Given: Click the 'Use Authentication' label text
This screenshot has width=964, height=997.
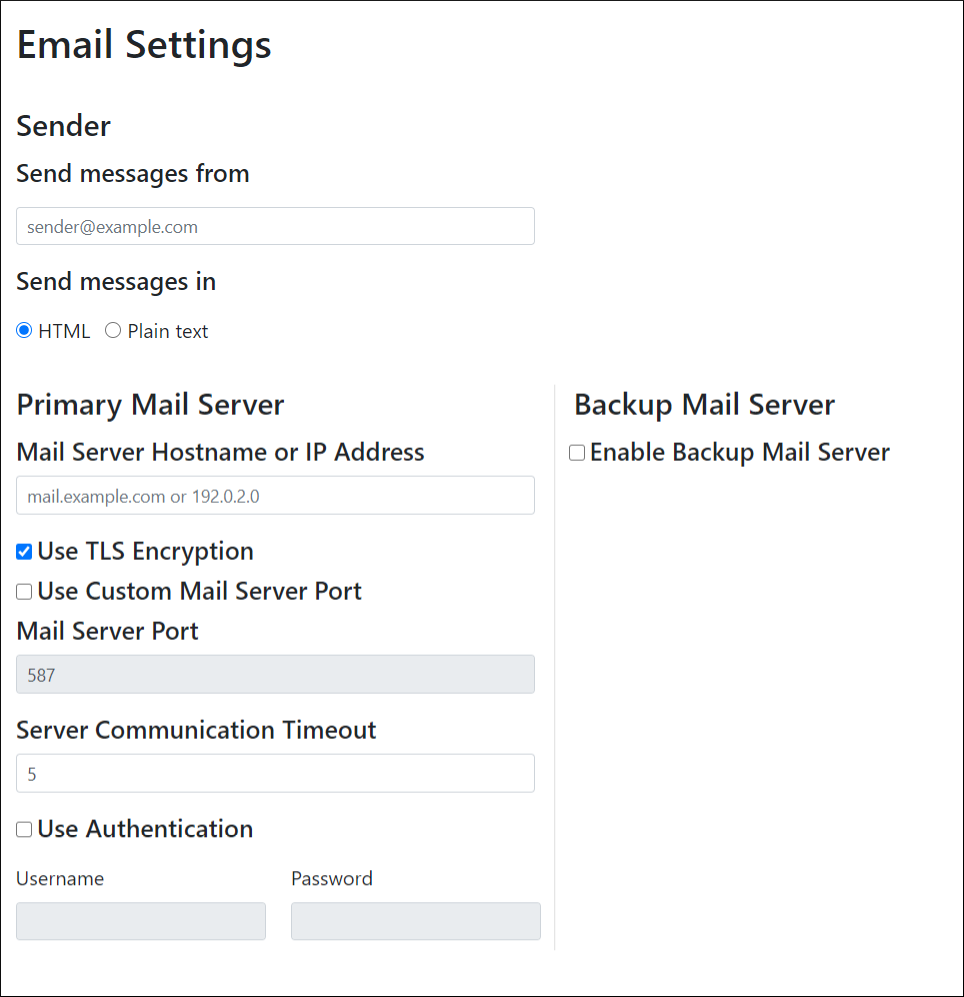Looking at the screenshot, I should (x=145, y=829).
